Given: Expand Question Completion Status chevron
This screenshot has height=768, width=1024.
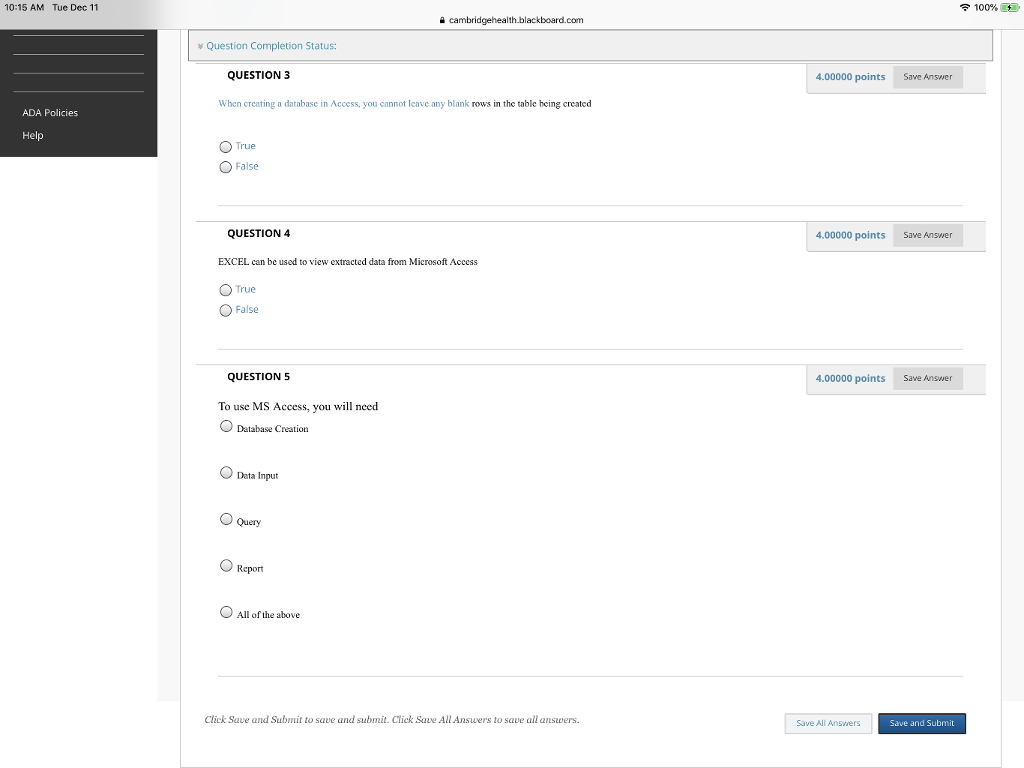Looking at the screenshot, I should (200, 46).
